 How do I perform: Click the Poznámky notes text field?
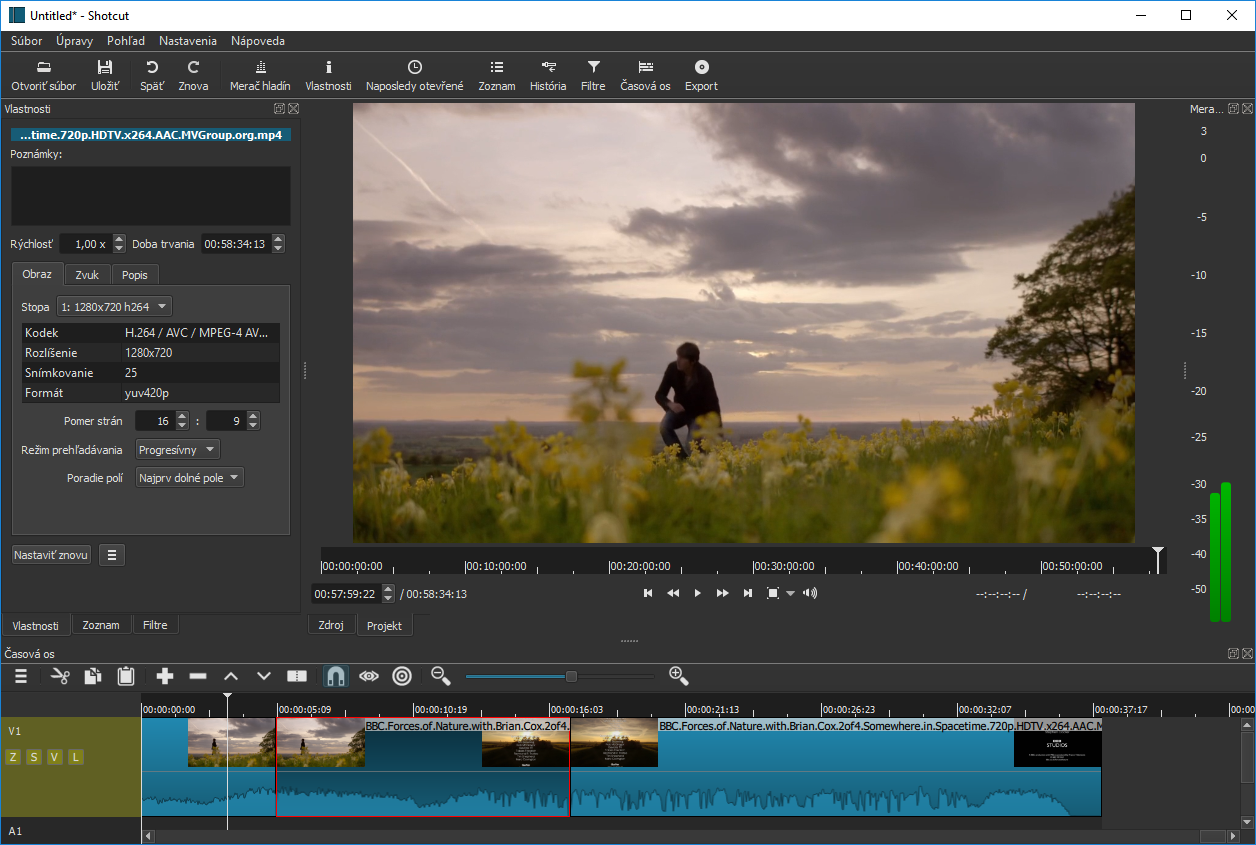tap(150, 196)
